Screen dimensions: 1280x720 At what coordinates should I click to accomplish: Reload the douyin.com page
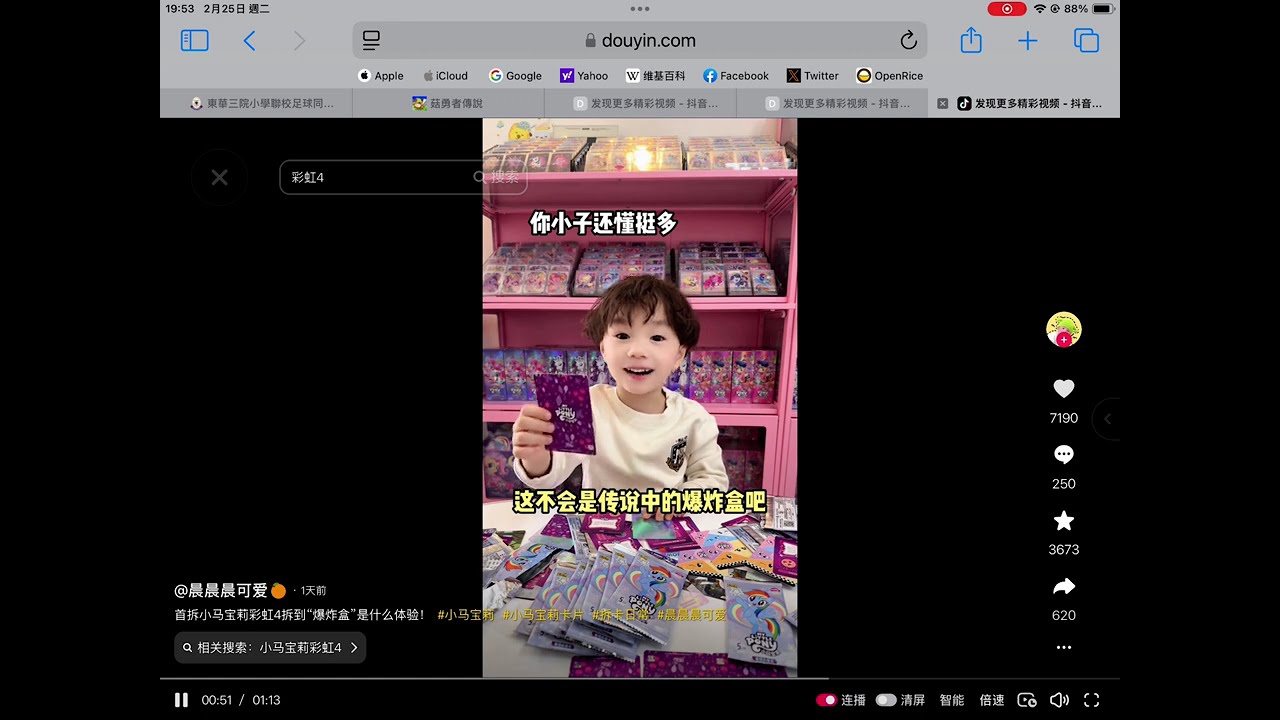908,40
